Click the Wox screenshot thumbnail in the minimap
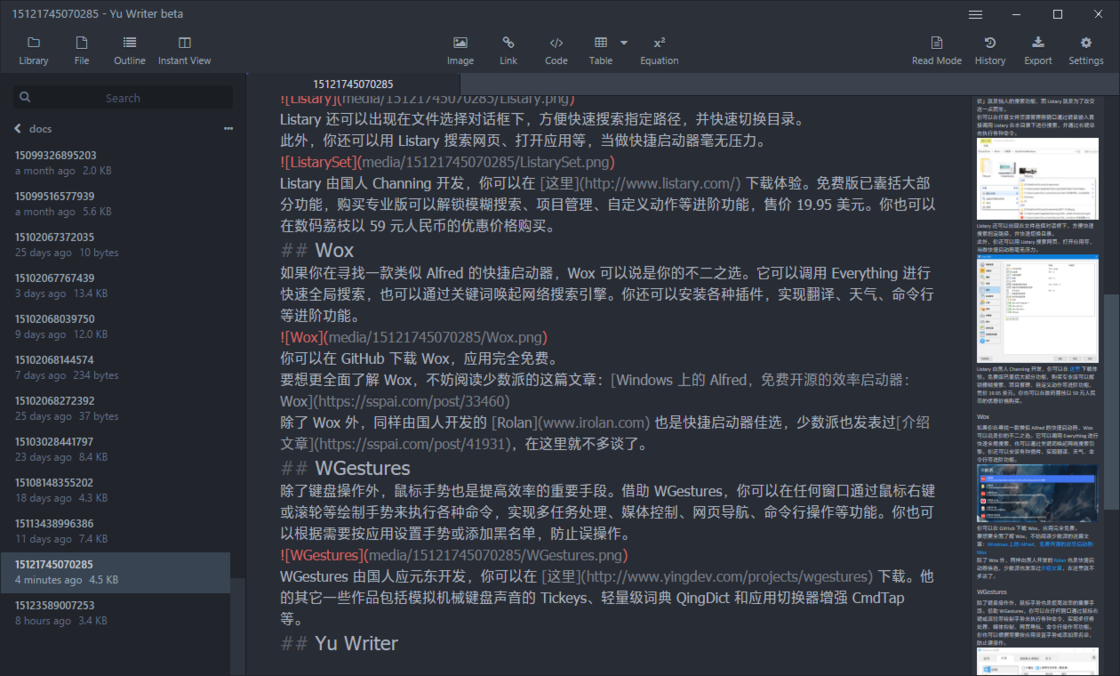The height and width of the screenshot is (676, 1120). 1037,493
